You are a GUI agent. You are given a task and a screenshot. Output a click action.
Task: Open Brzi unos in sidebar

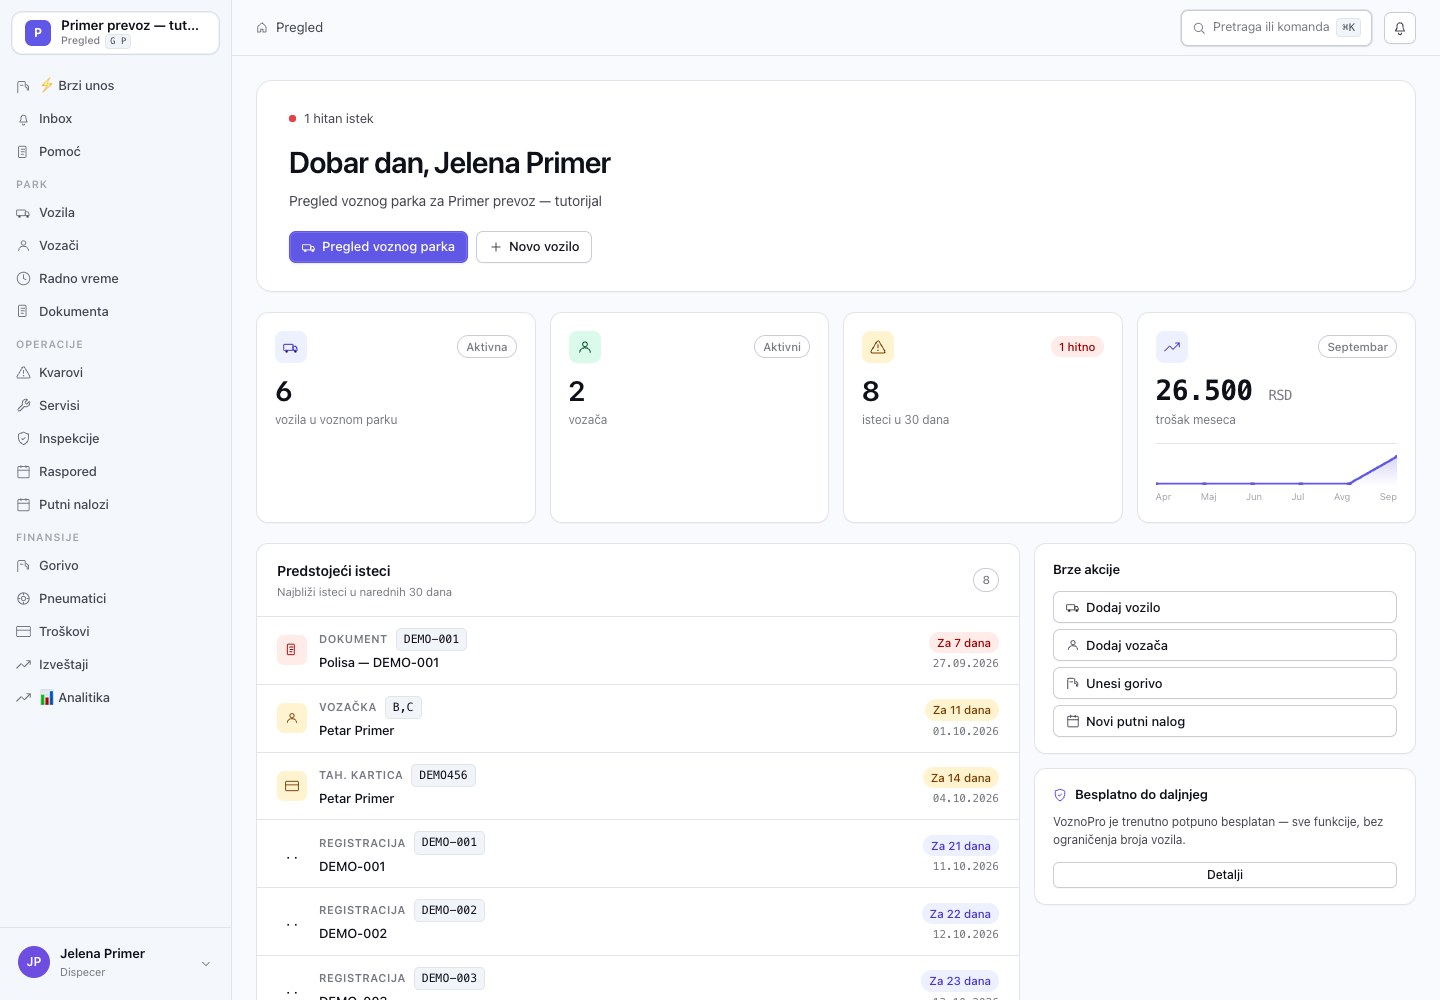point(115,86)
